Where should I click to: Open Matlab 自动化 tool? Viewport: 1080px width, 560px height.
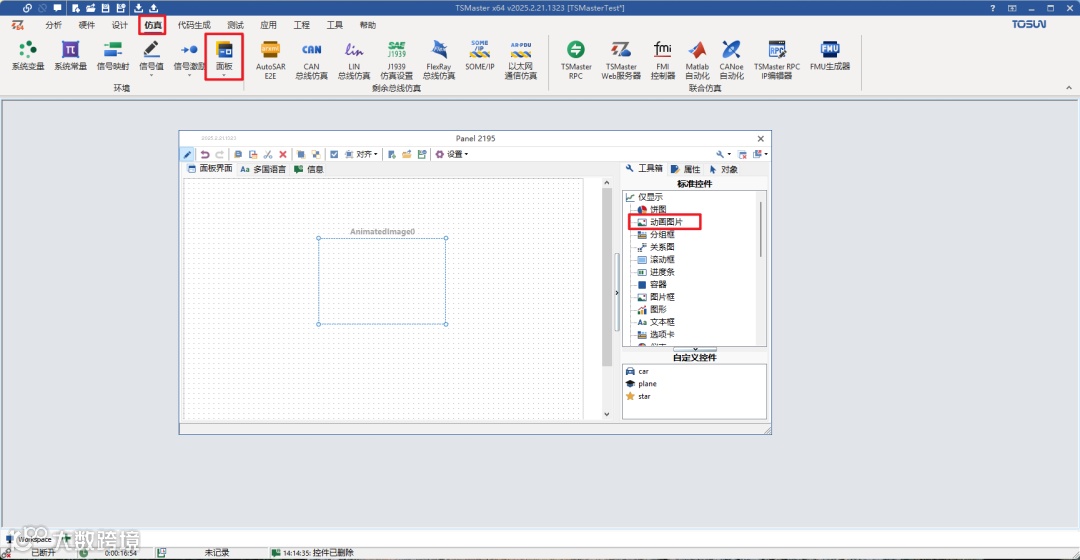tap(697, 60)
